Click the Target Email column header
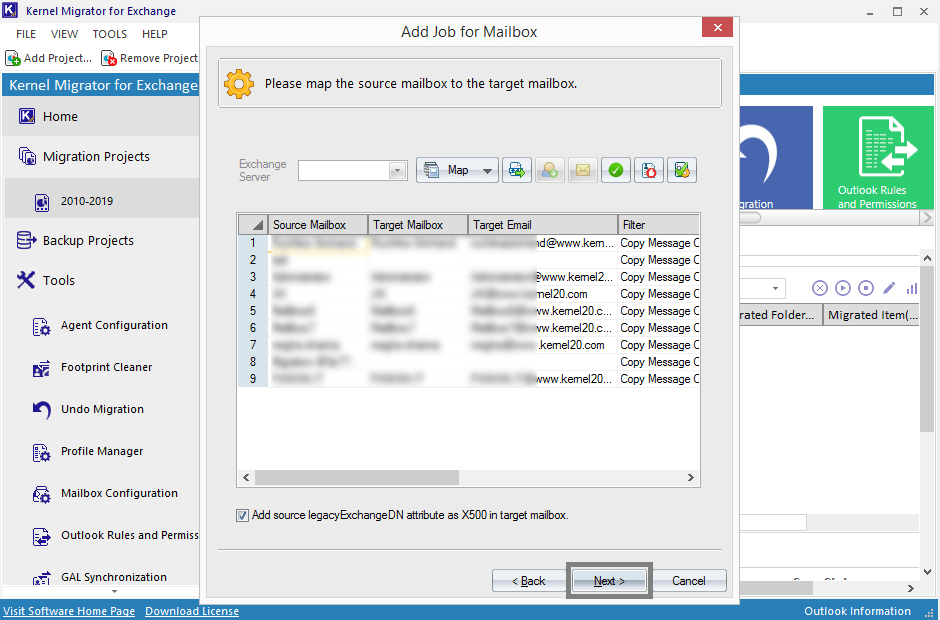 (x=543, y=225)
